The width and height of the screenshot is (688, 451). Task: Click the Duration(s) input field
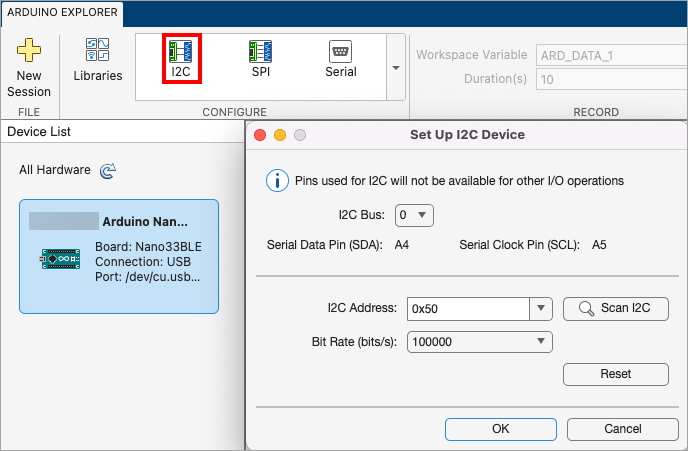tap(607, 79)
